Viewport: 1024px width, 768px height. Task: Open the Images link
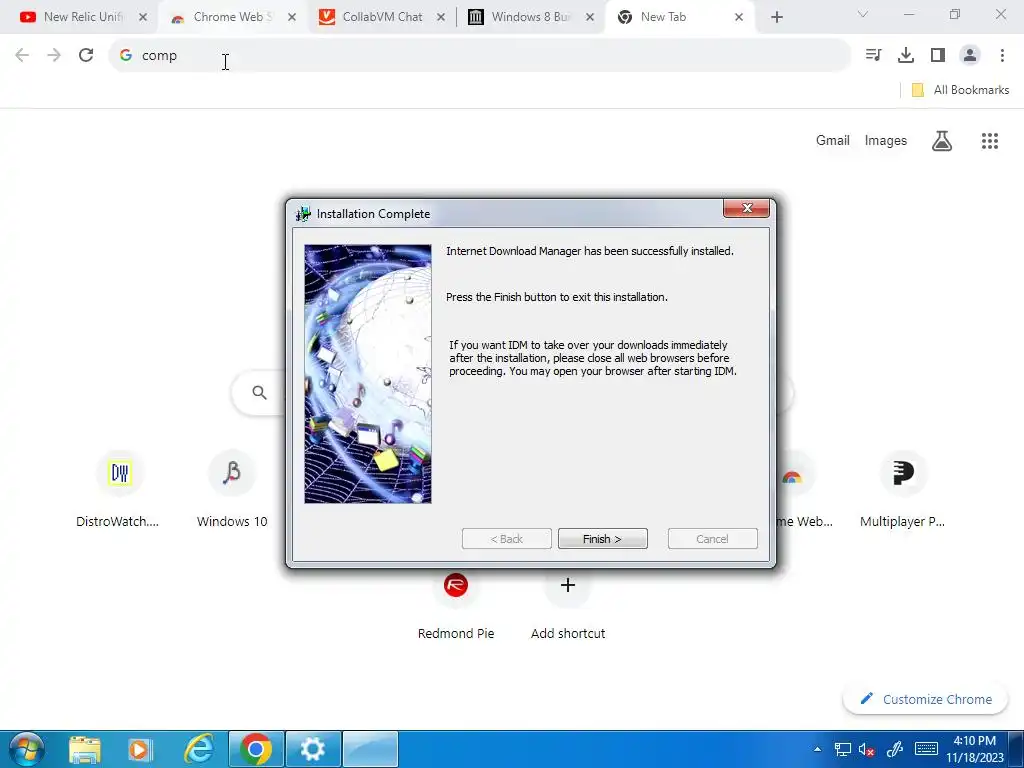(886, 140)
